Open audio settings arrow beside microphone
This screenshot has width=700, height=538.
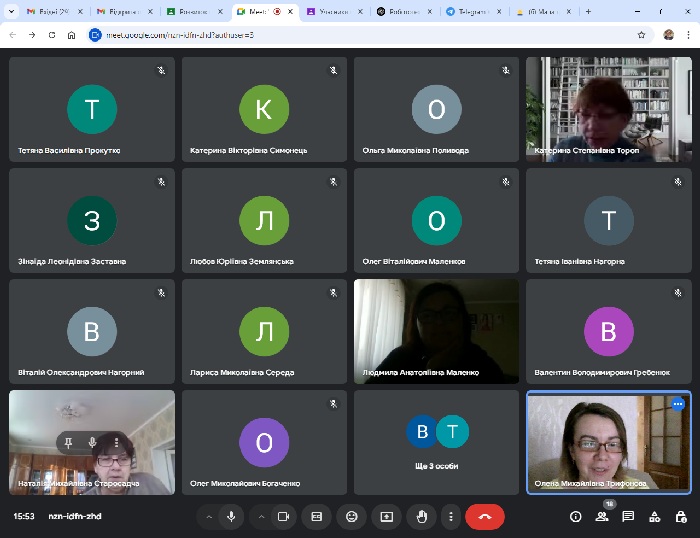coord(209,516)
